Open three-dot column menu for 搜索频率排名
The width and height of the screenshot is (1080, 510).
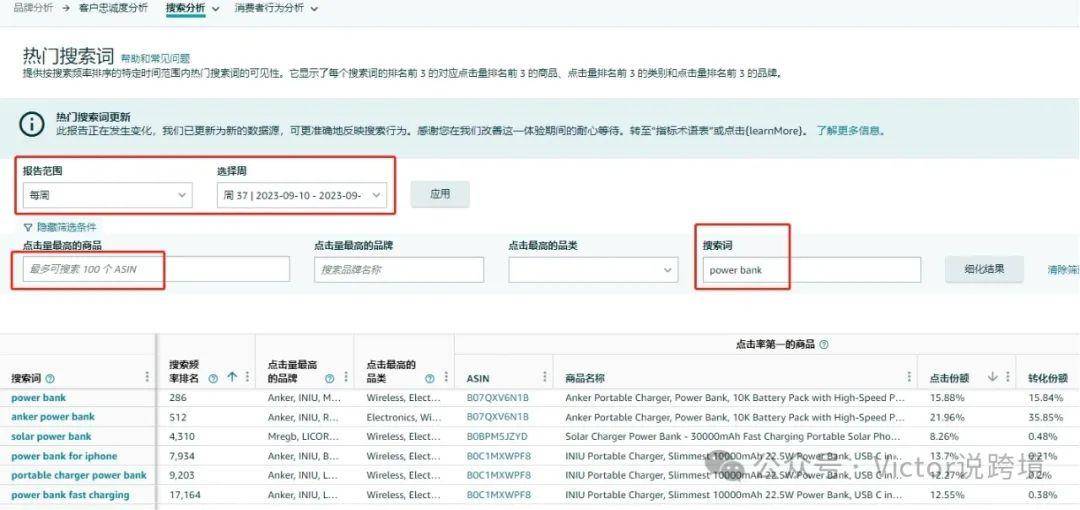(x=247, y=377)
